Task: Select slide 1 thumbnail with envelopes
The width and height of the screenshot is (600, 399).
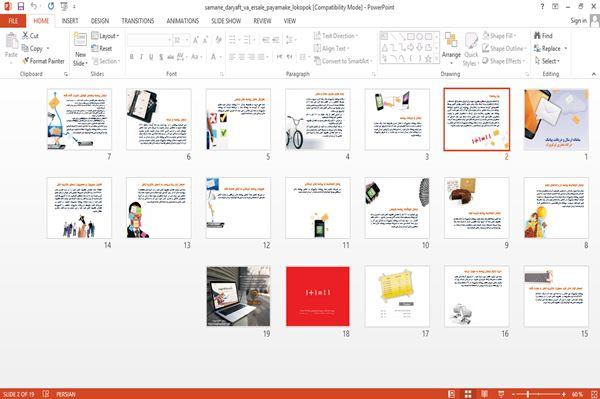Action: (556, 119)
